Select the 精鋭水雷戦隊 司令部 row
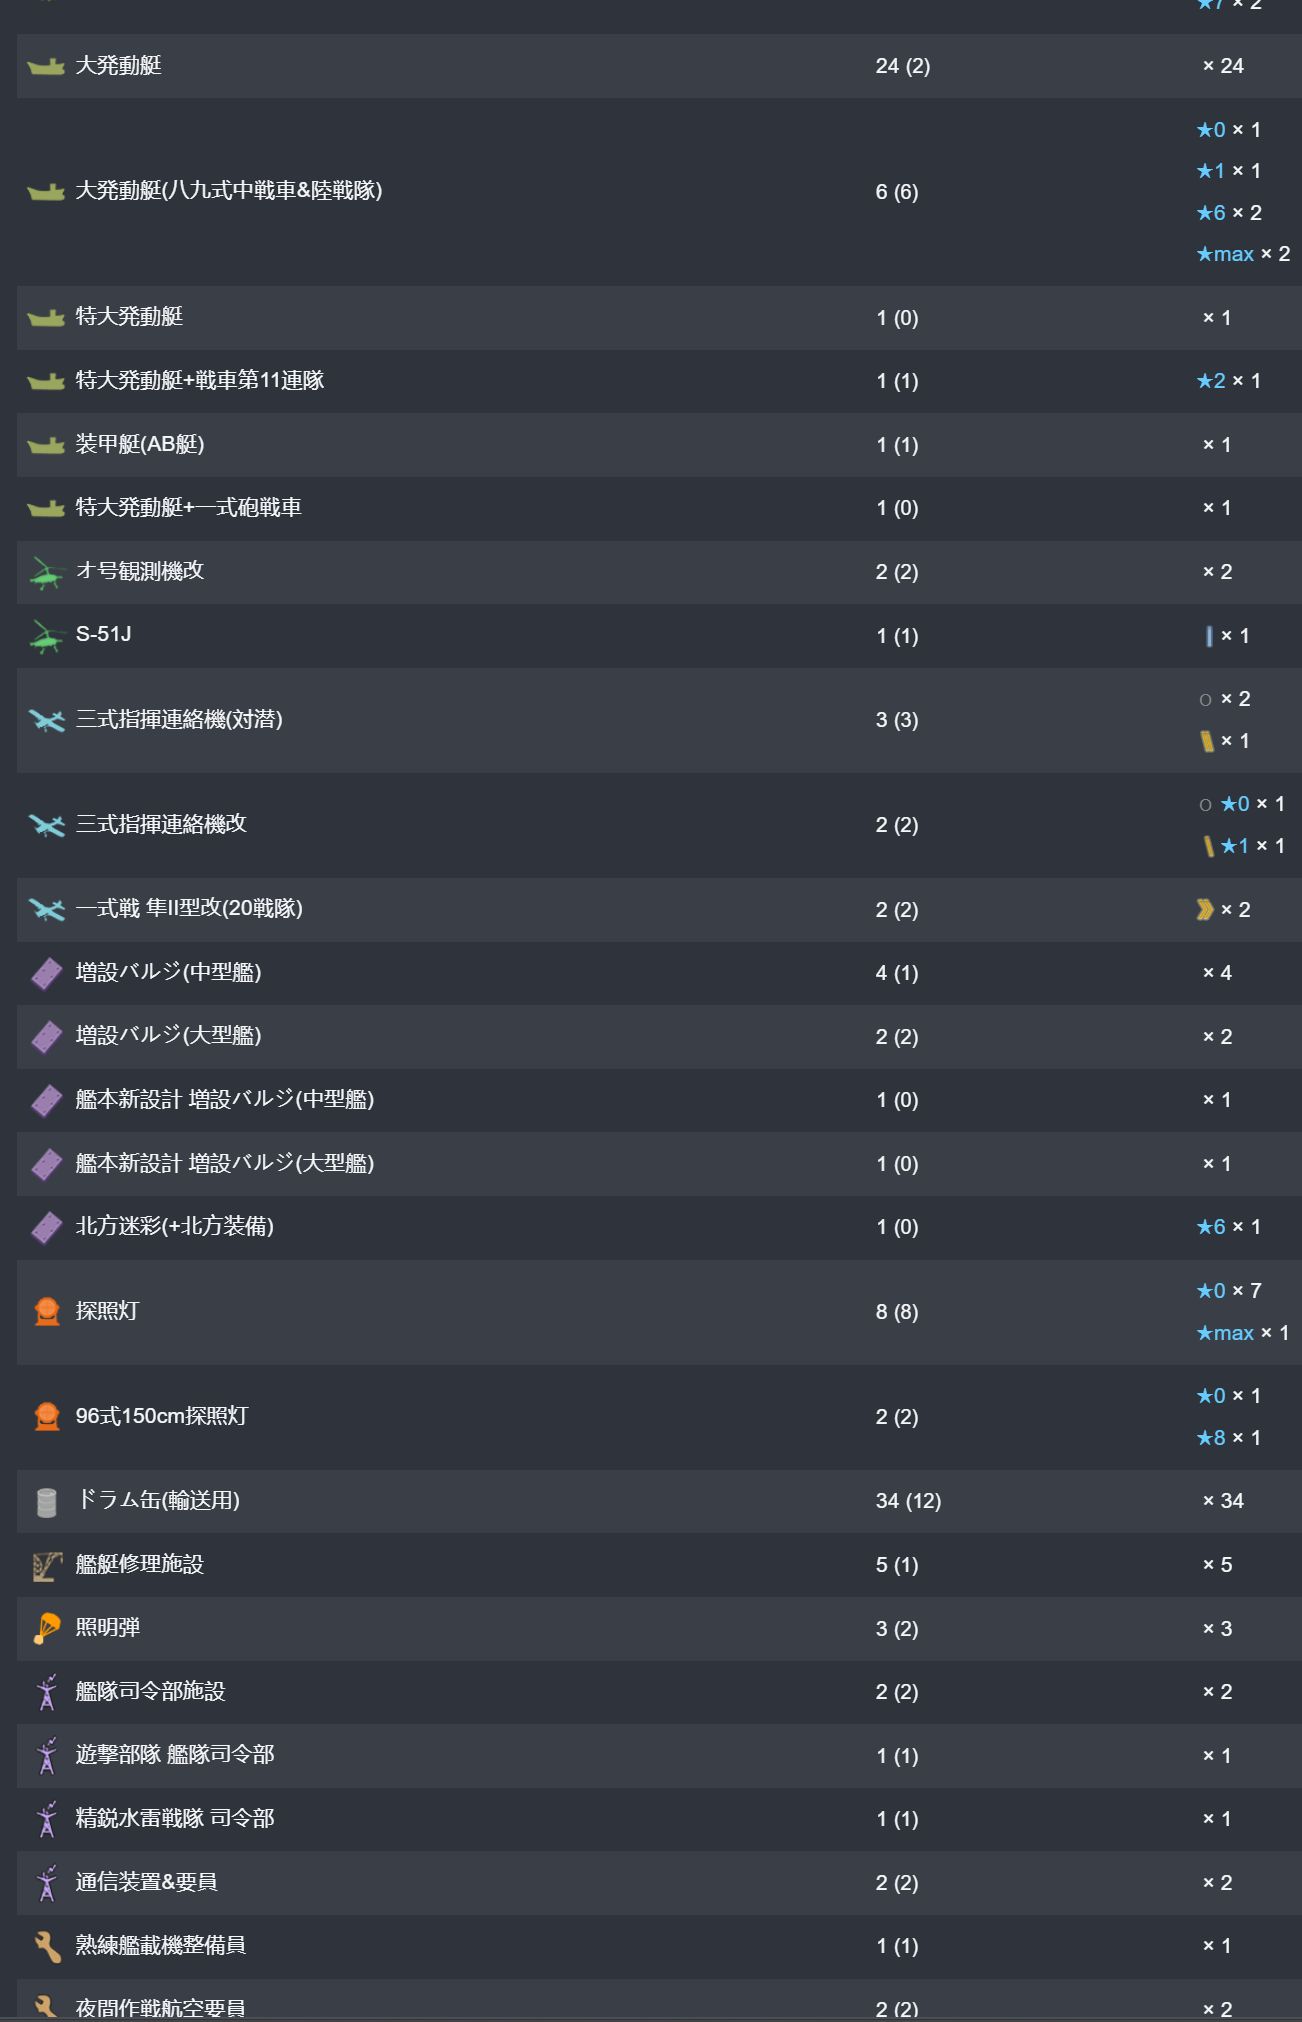The width and height of the screenshot is (1302, 2022). (x=659, y=1819)
